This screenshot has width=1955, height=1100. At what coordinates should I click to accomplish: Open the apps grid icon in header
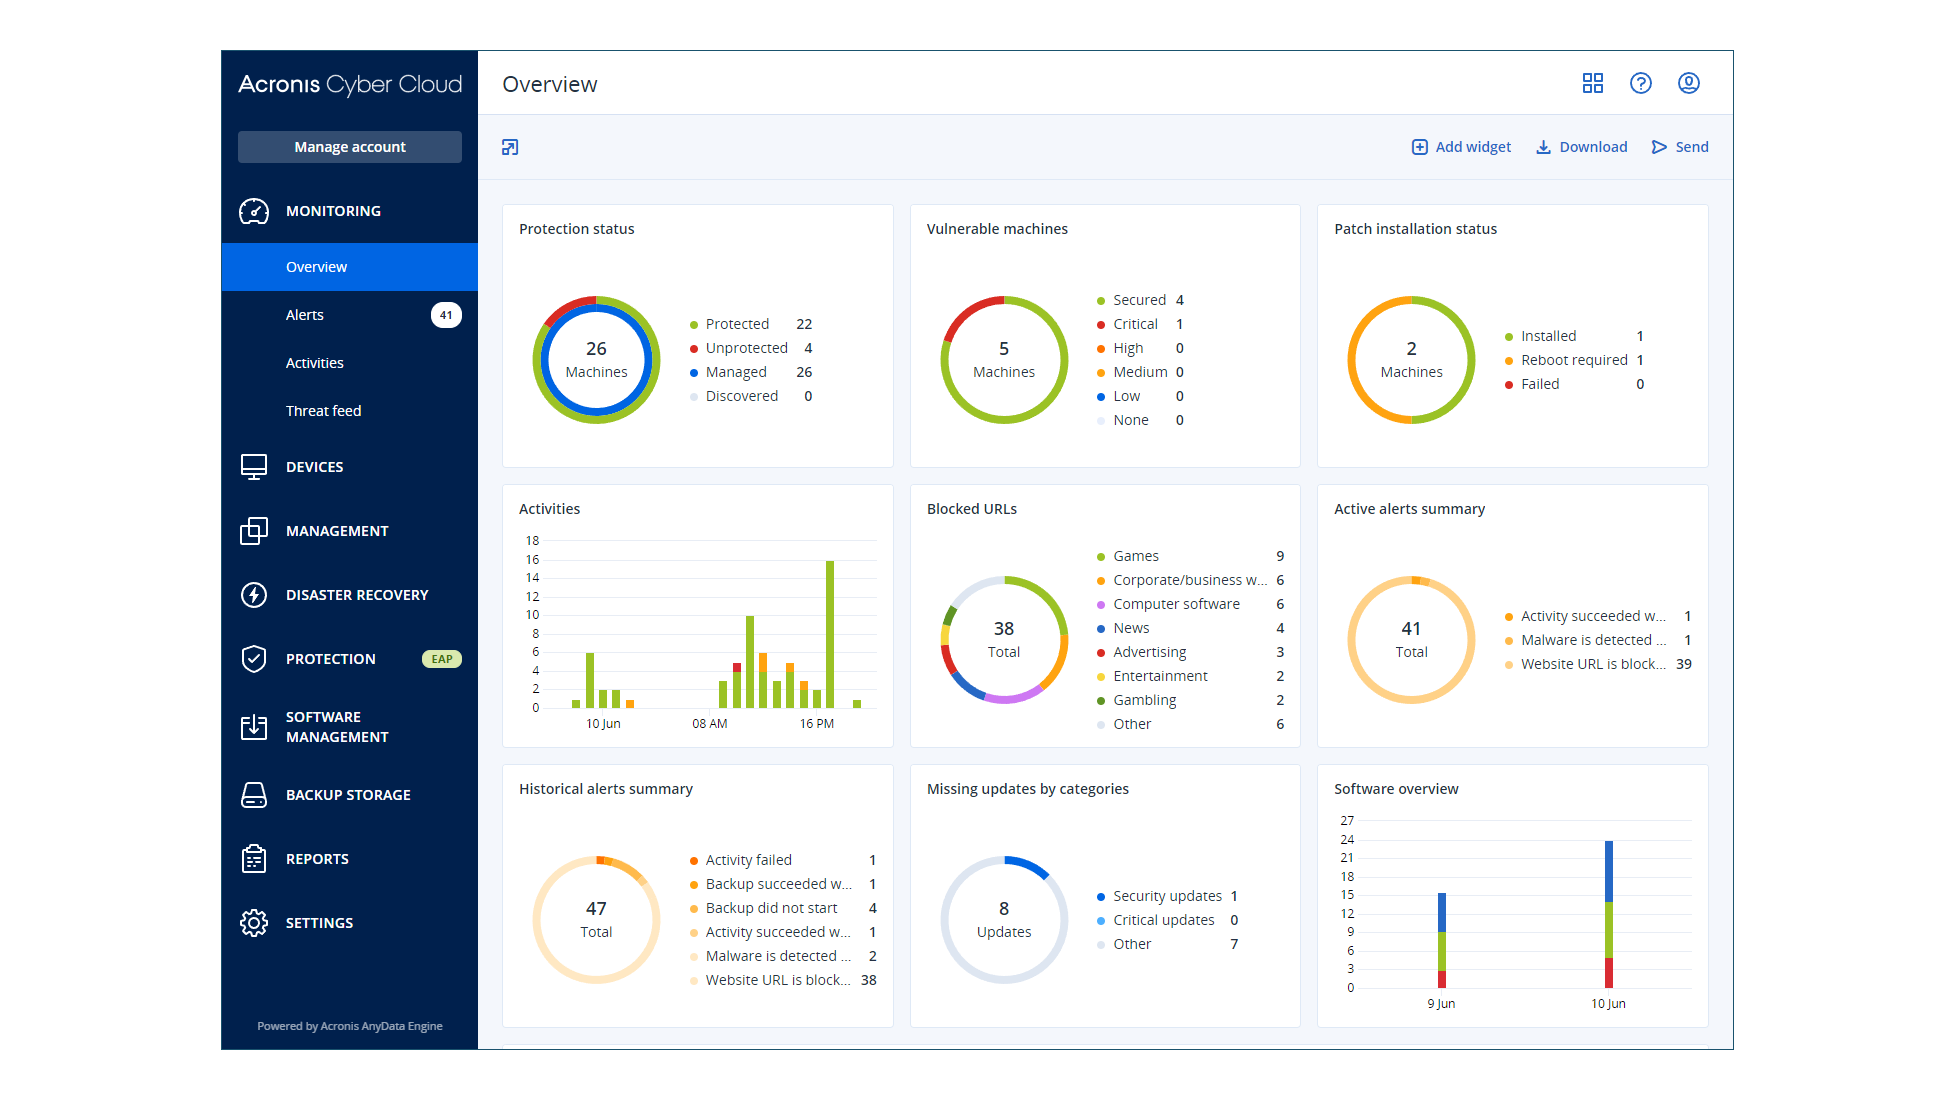(1593, 84)
